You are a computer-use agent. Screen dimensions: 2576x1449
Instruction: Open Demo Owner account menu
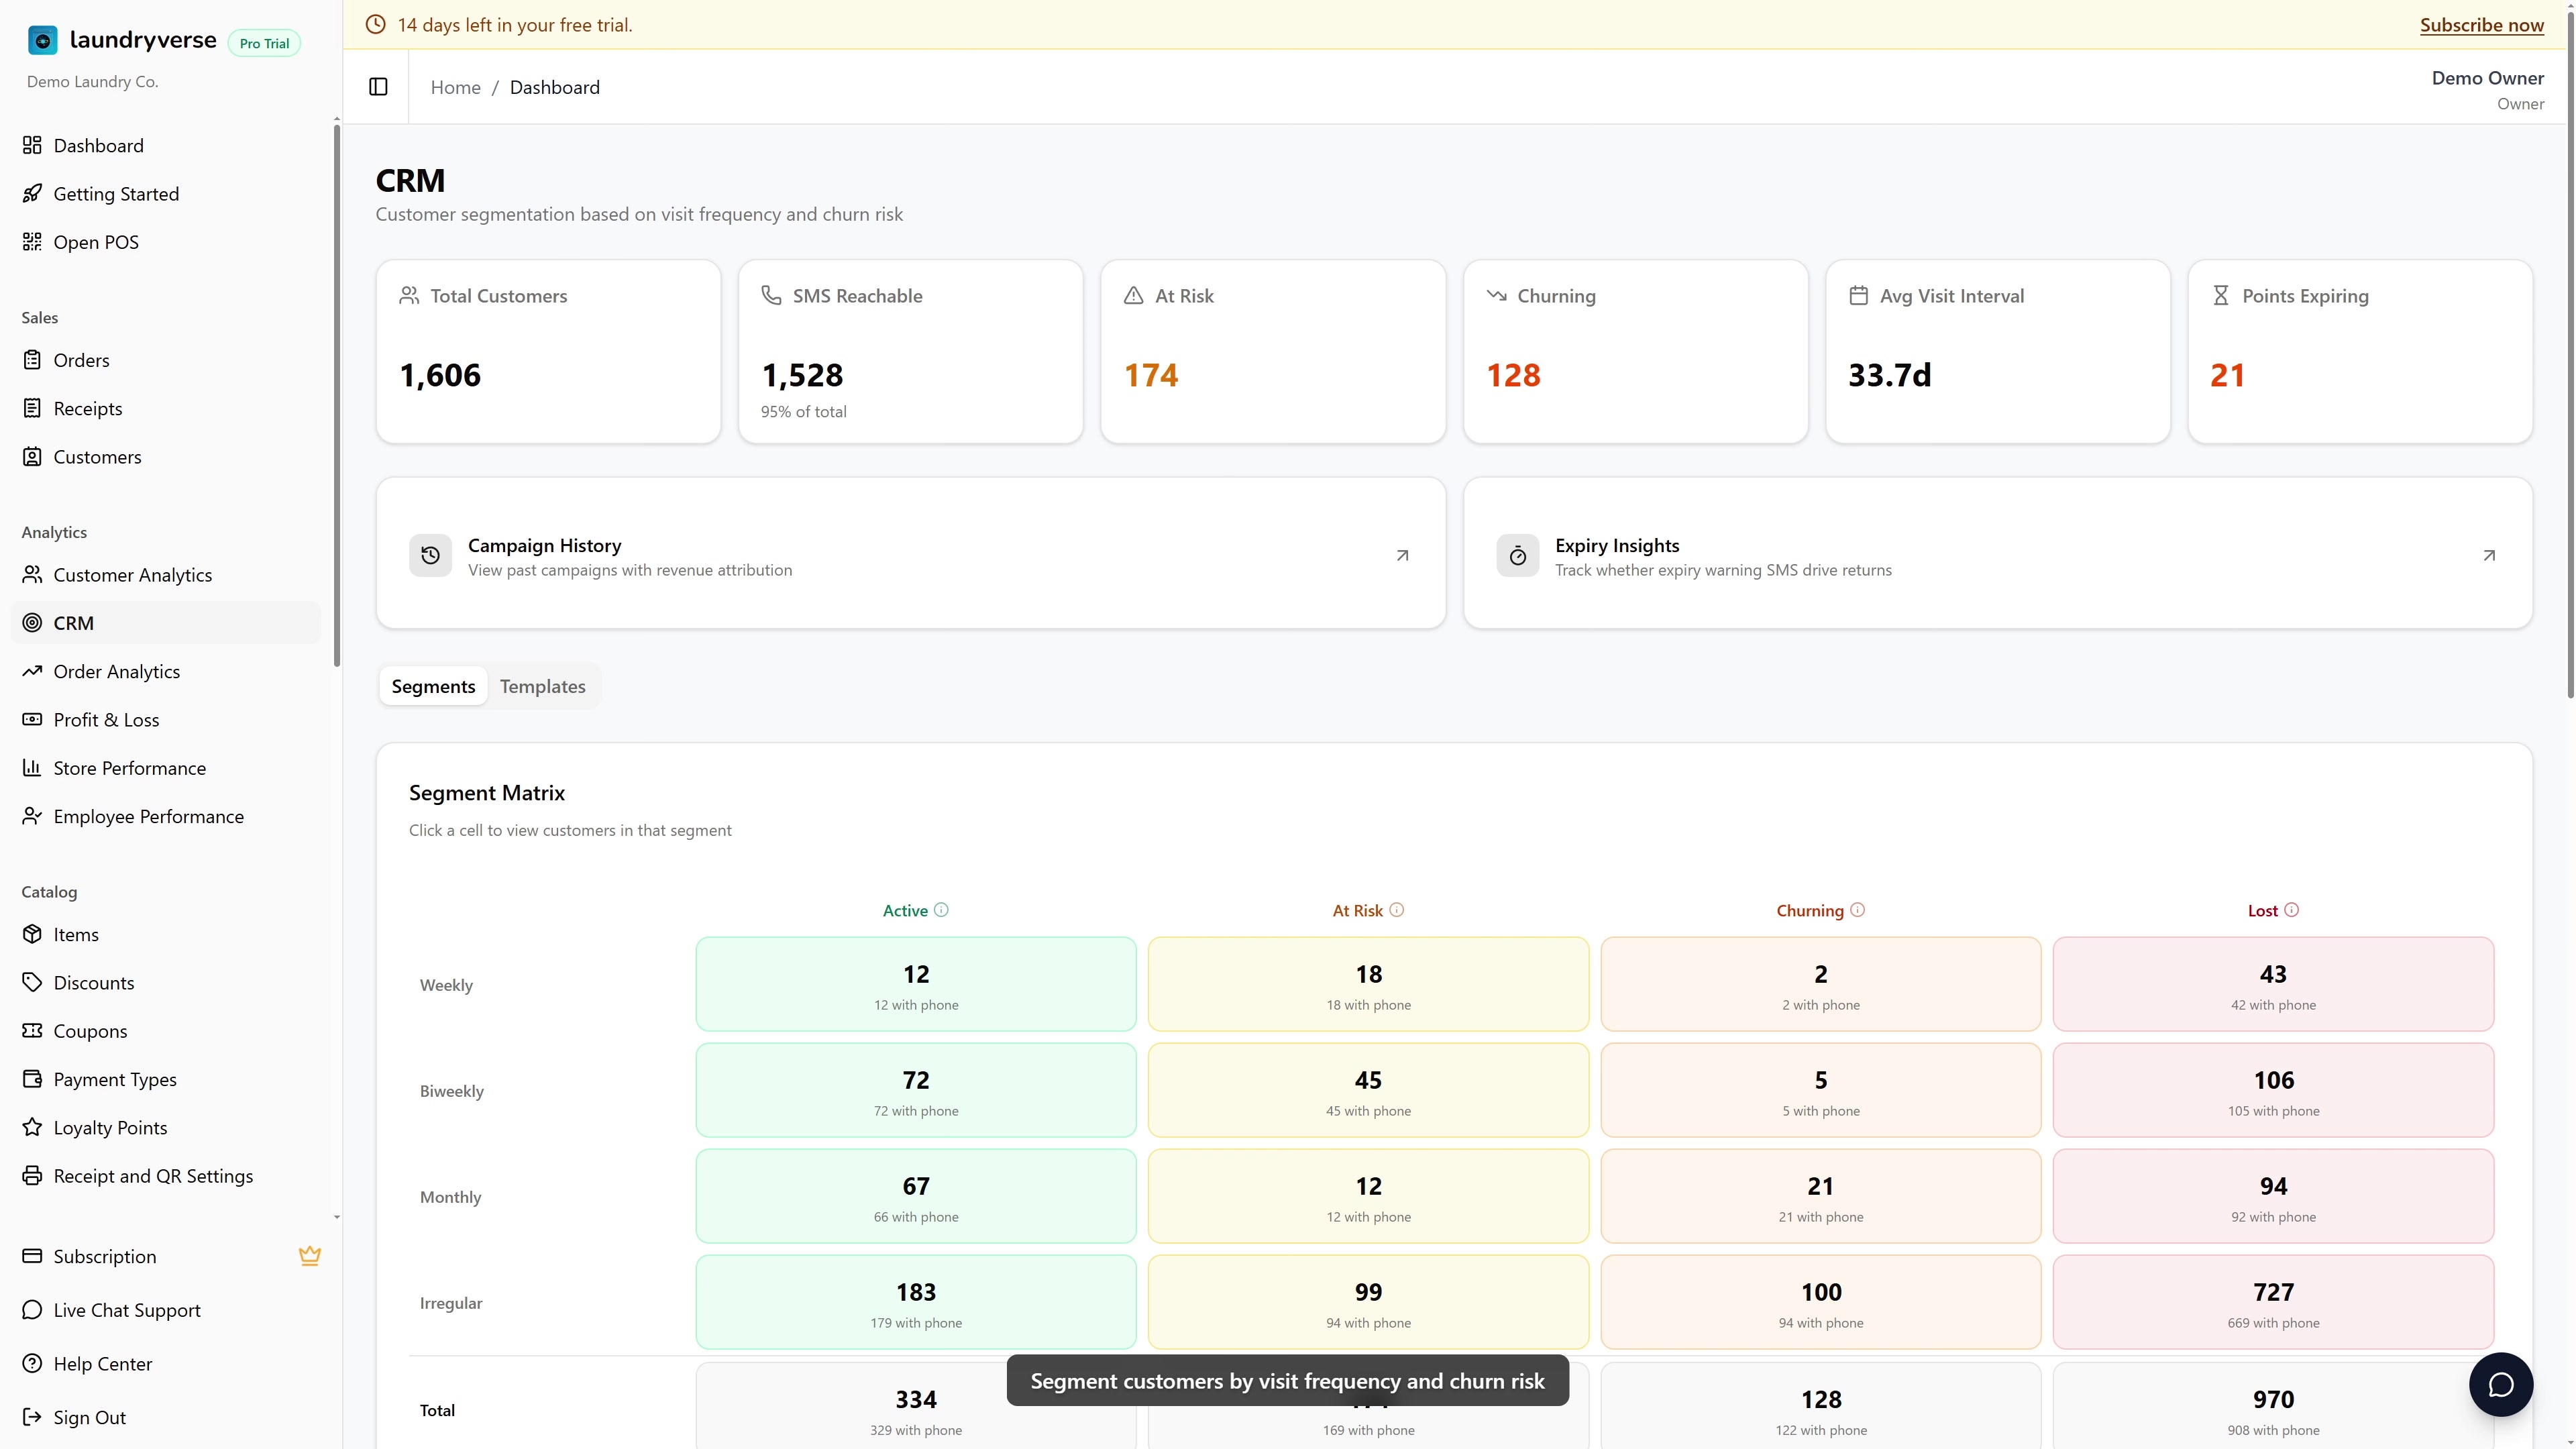coord(2487,89)
